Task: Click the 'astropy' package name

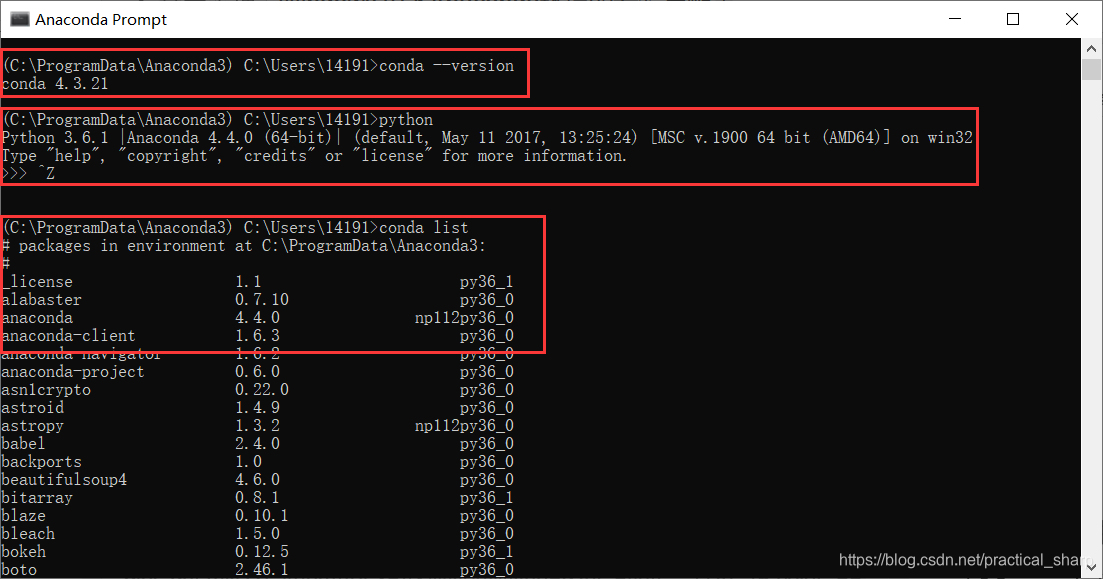Action: click(x=32, y=426)
